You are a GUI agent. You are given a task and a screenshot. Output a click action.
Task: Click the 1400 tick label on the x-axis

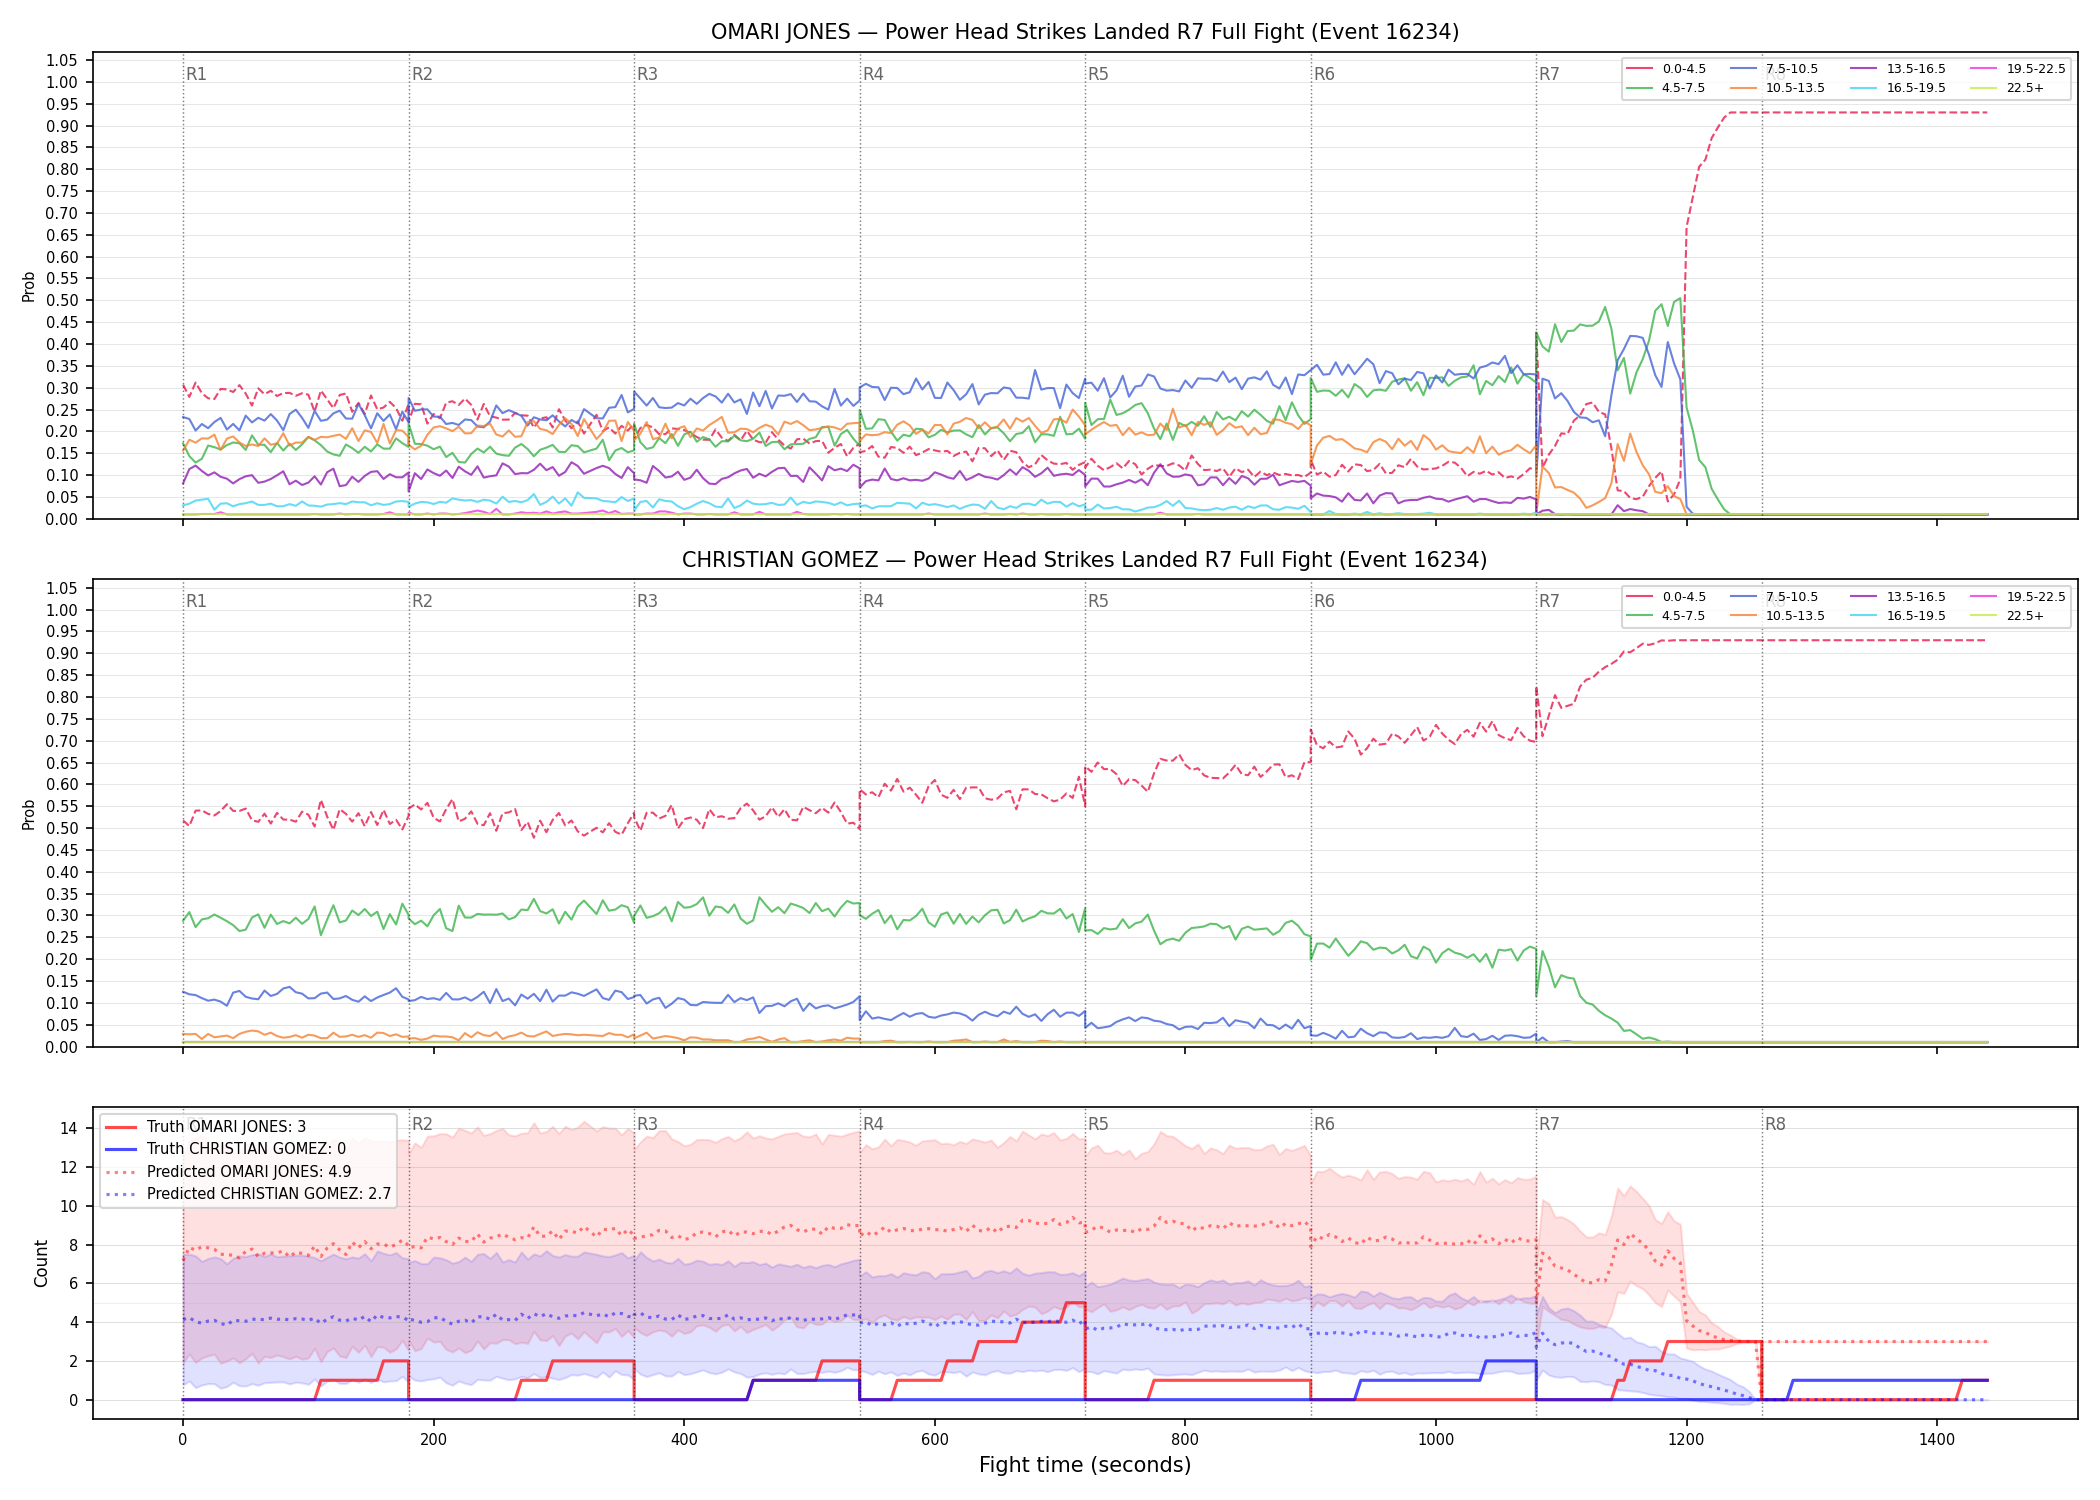pos(1937,1440)
